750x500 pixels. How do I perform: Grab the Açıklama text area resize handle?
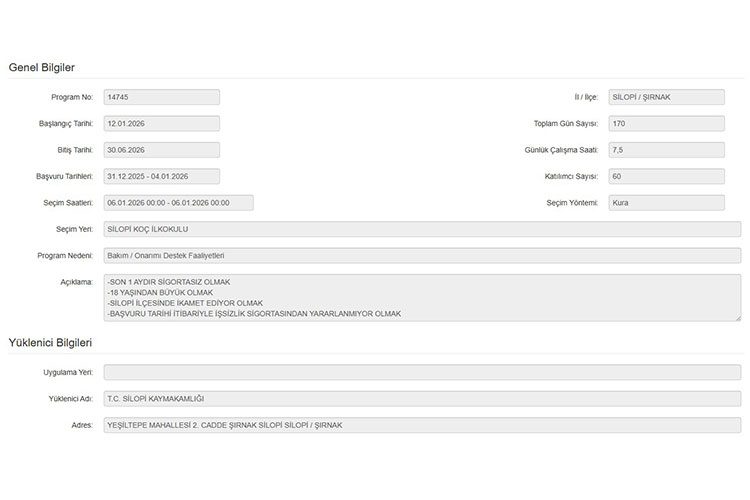737,317
